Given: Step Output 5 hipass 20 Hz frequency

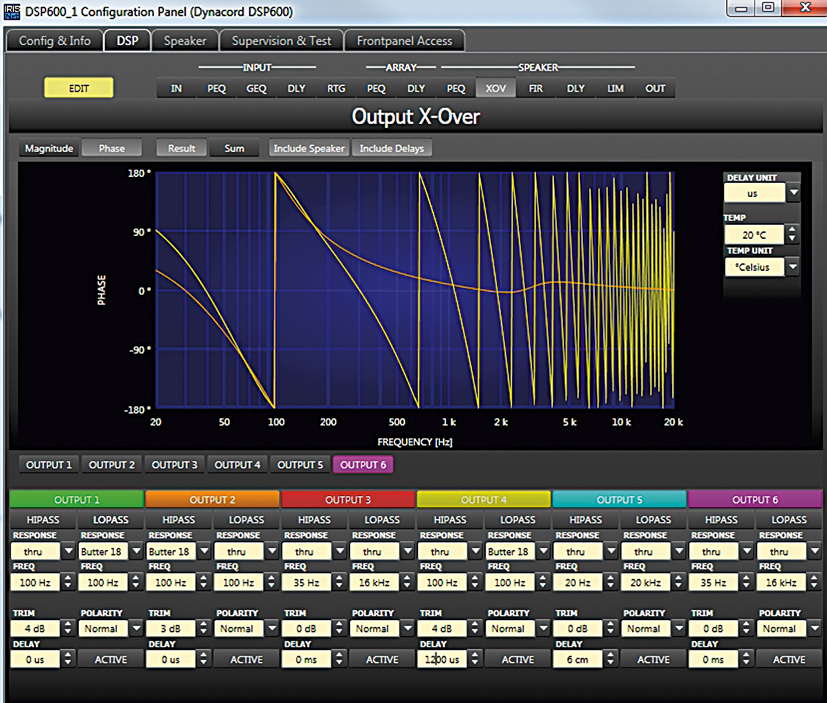Looking at the screenshot, I should 611,582.
